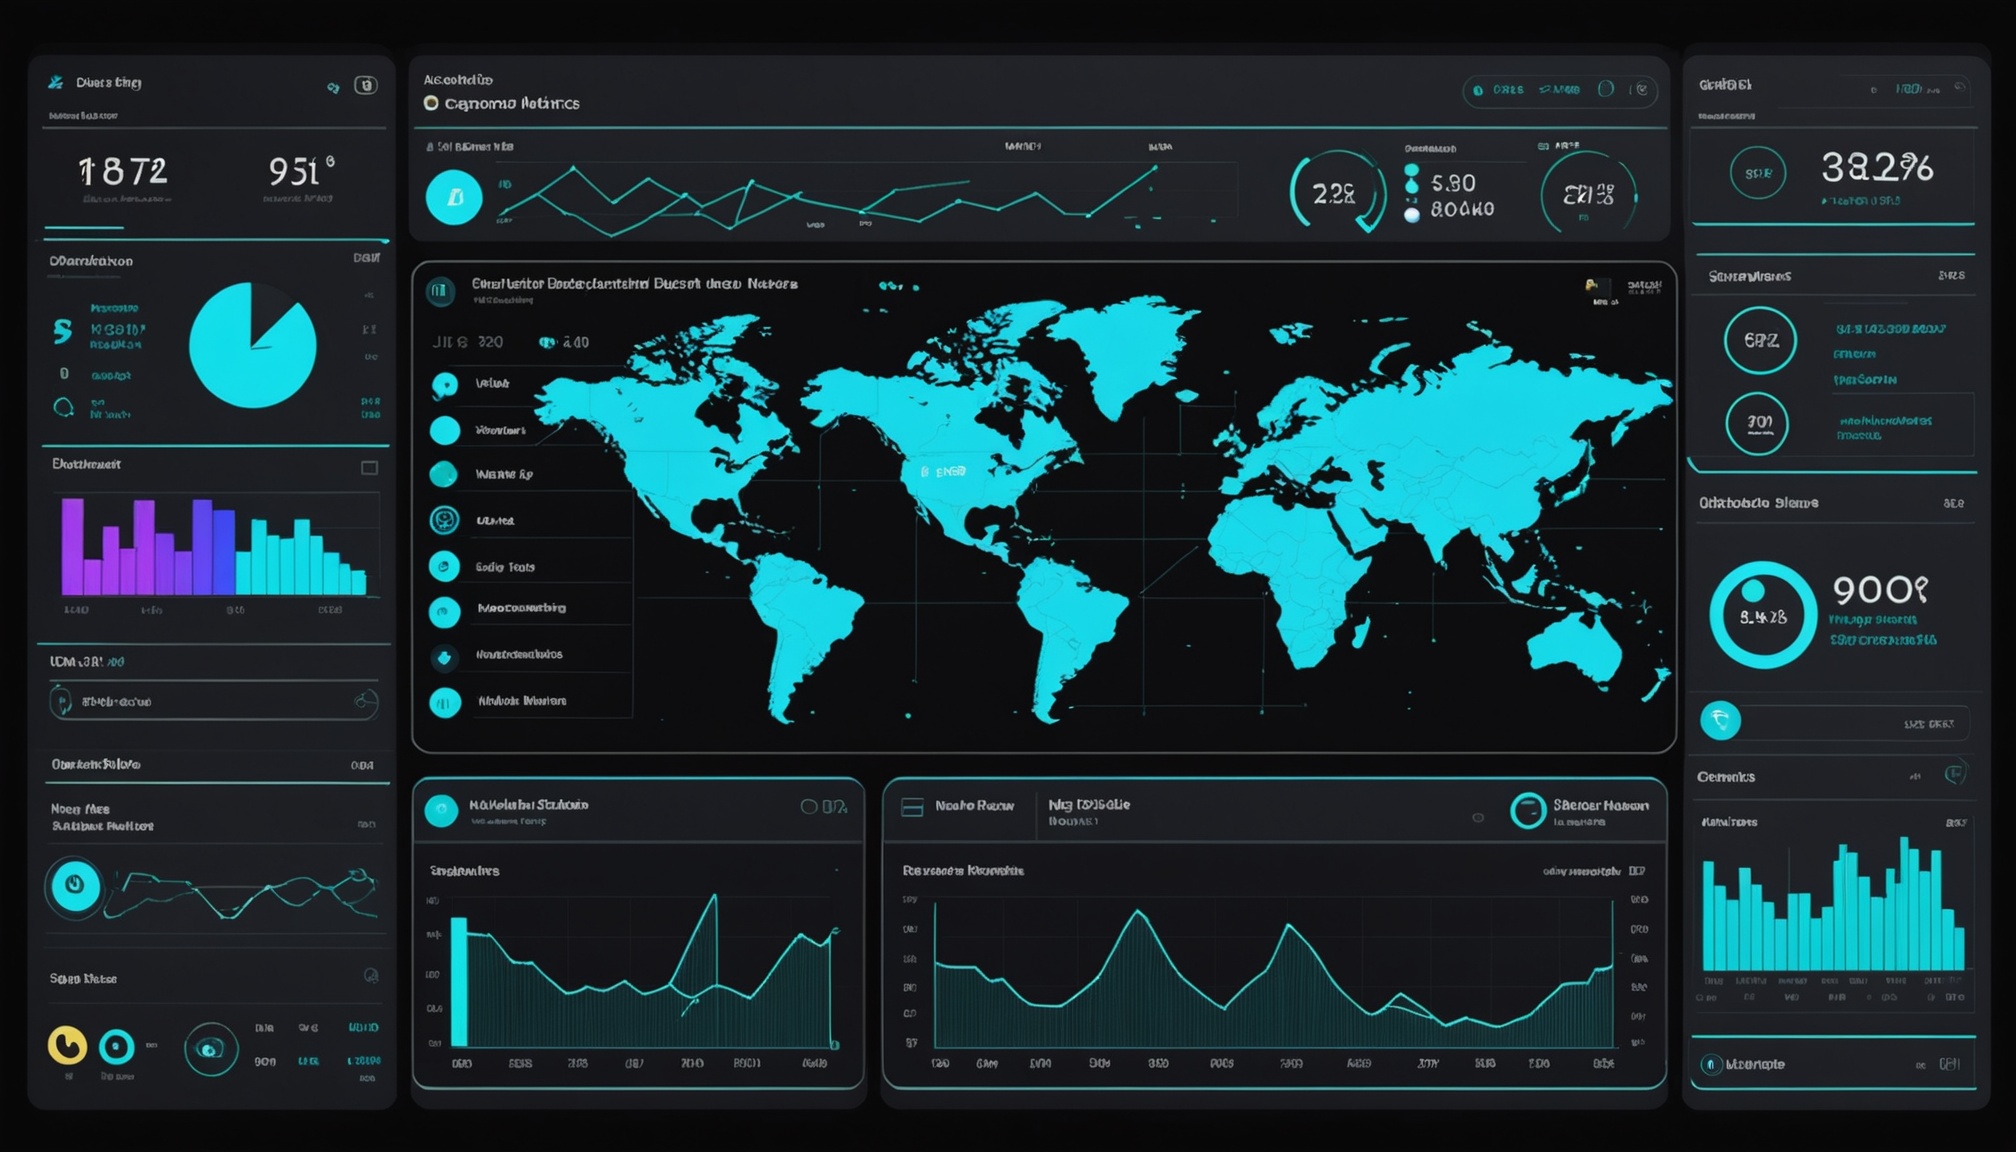Click the 701 ring indicator in right panel
Screen dimensions: 2016x1152
click(x=1757, y=423)
